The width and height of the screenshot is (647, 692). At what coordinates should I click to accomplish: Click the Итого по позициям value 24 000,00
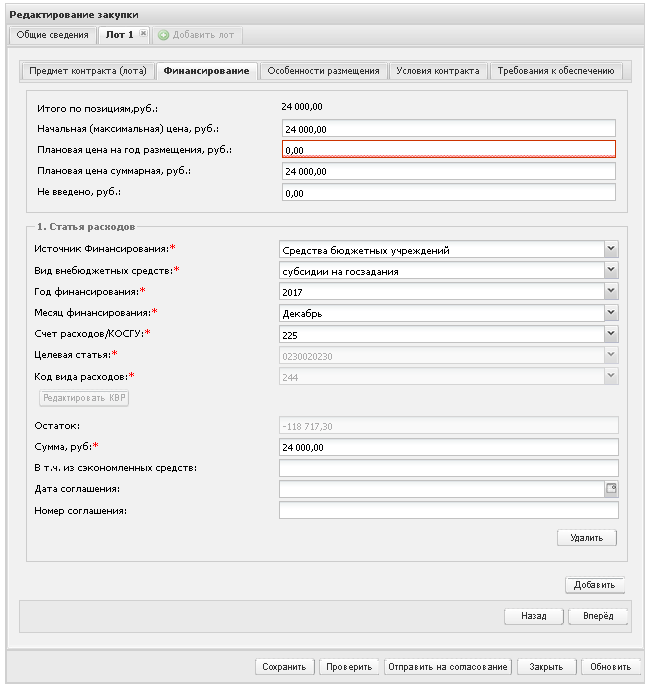(302, 107)
